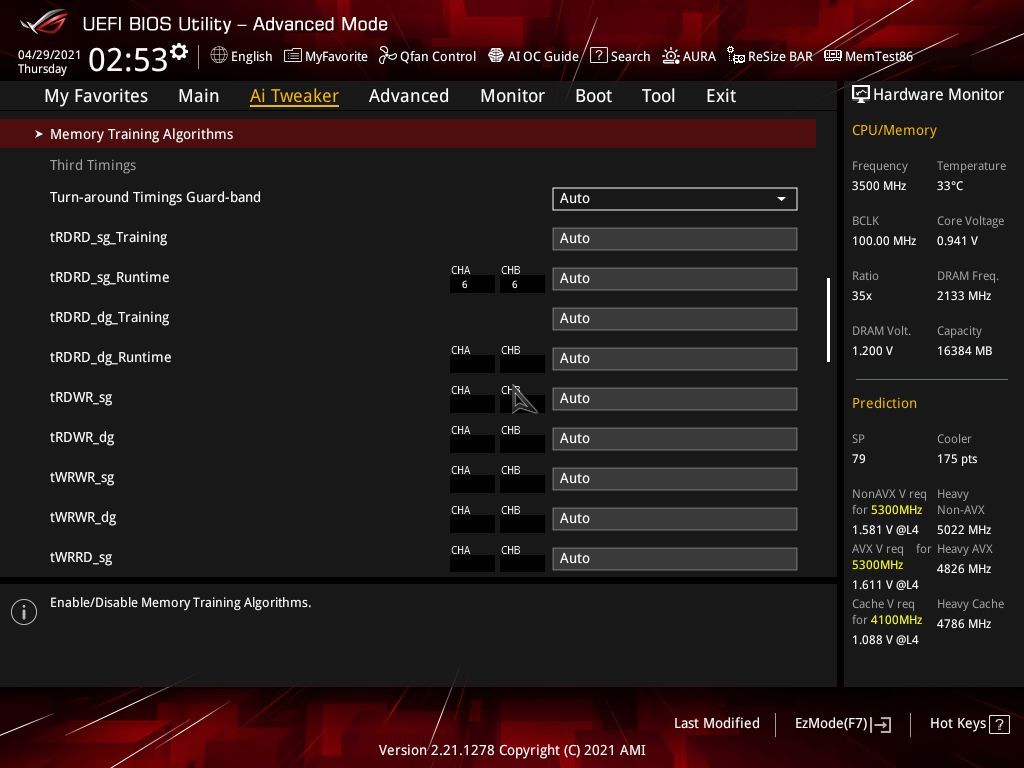Click the 2133 MHz DRAM Freq. value
The width and height of the screenshot is (1024, 768).
click(x=964, y=296)
